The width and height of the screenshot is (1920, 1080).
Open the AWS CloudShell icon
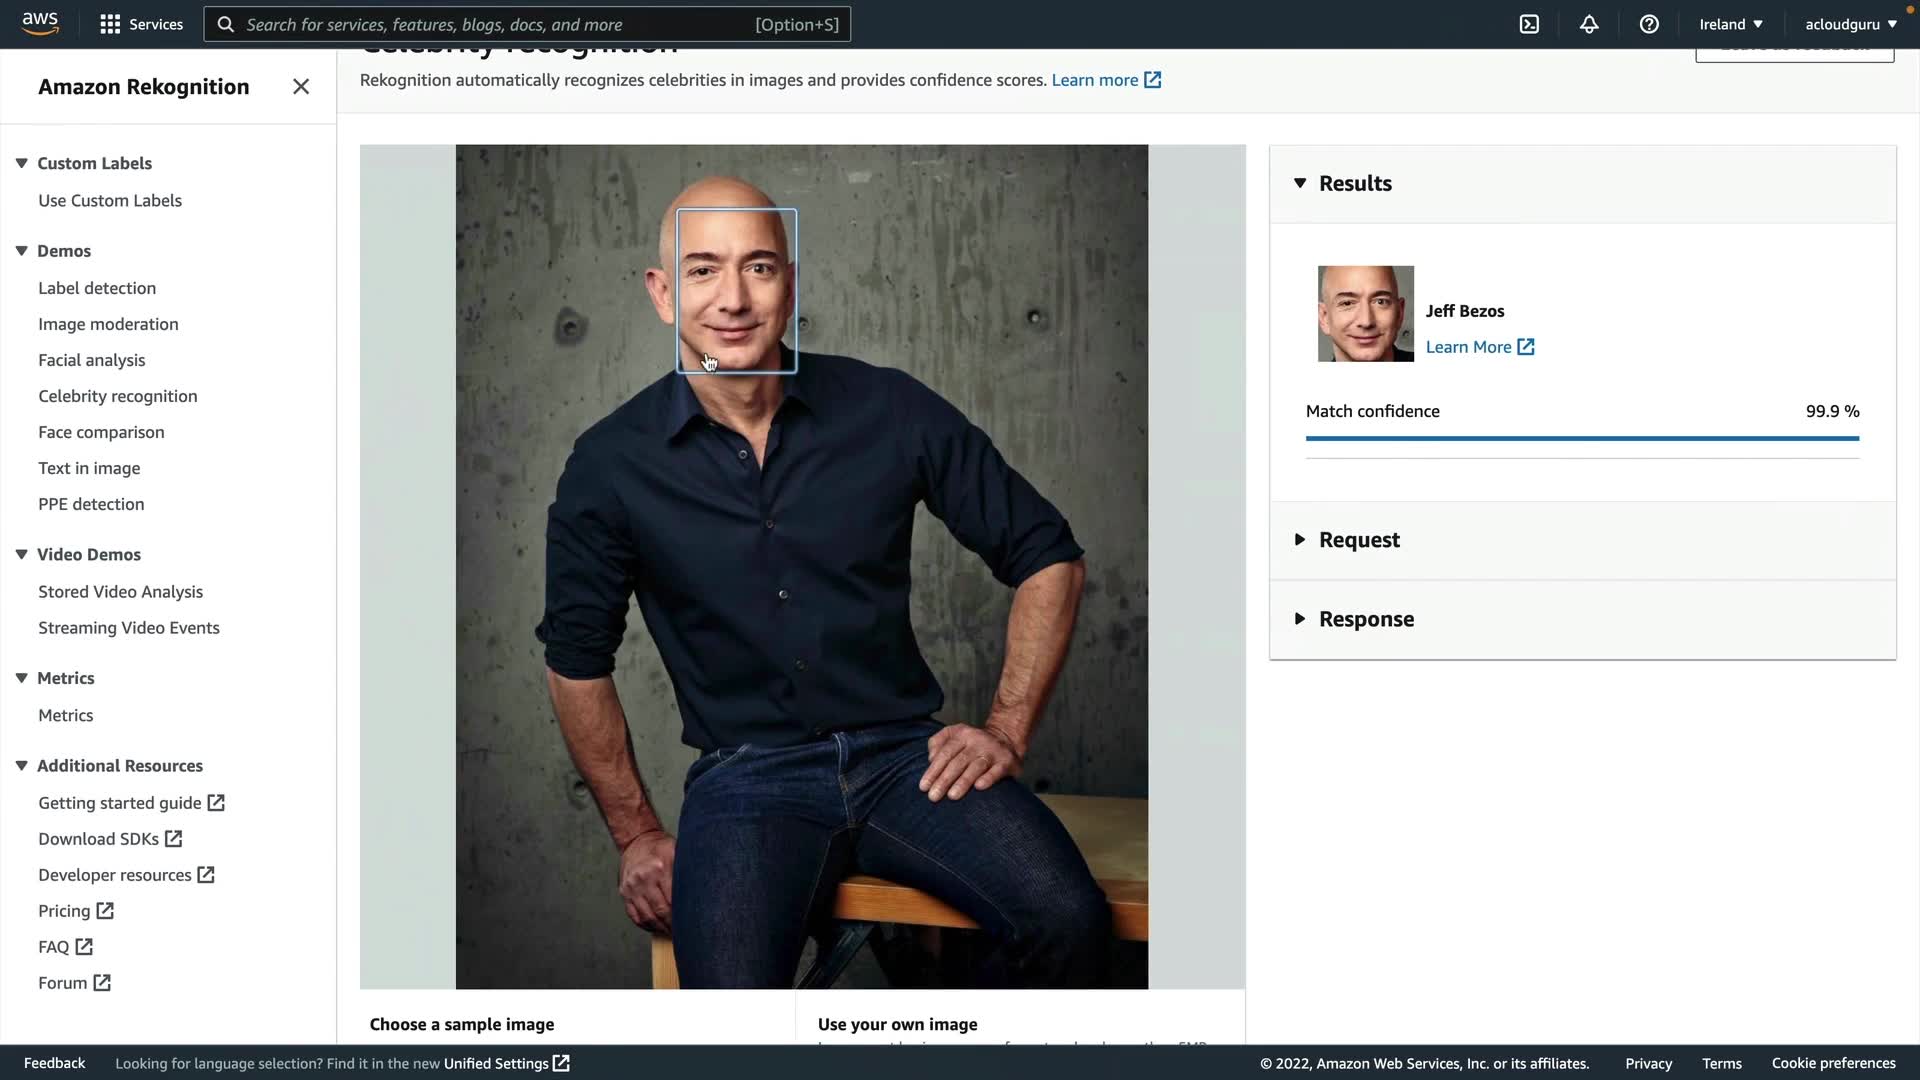coord(1529,24)
